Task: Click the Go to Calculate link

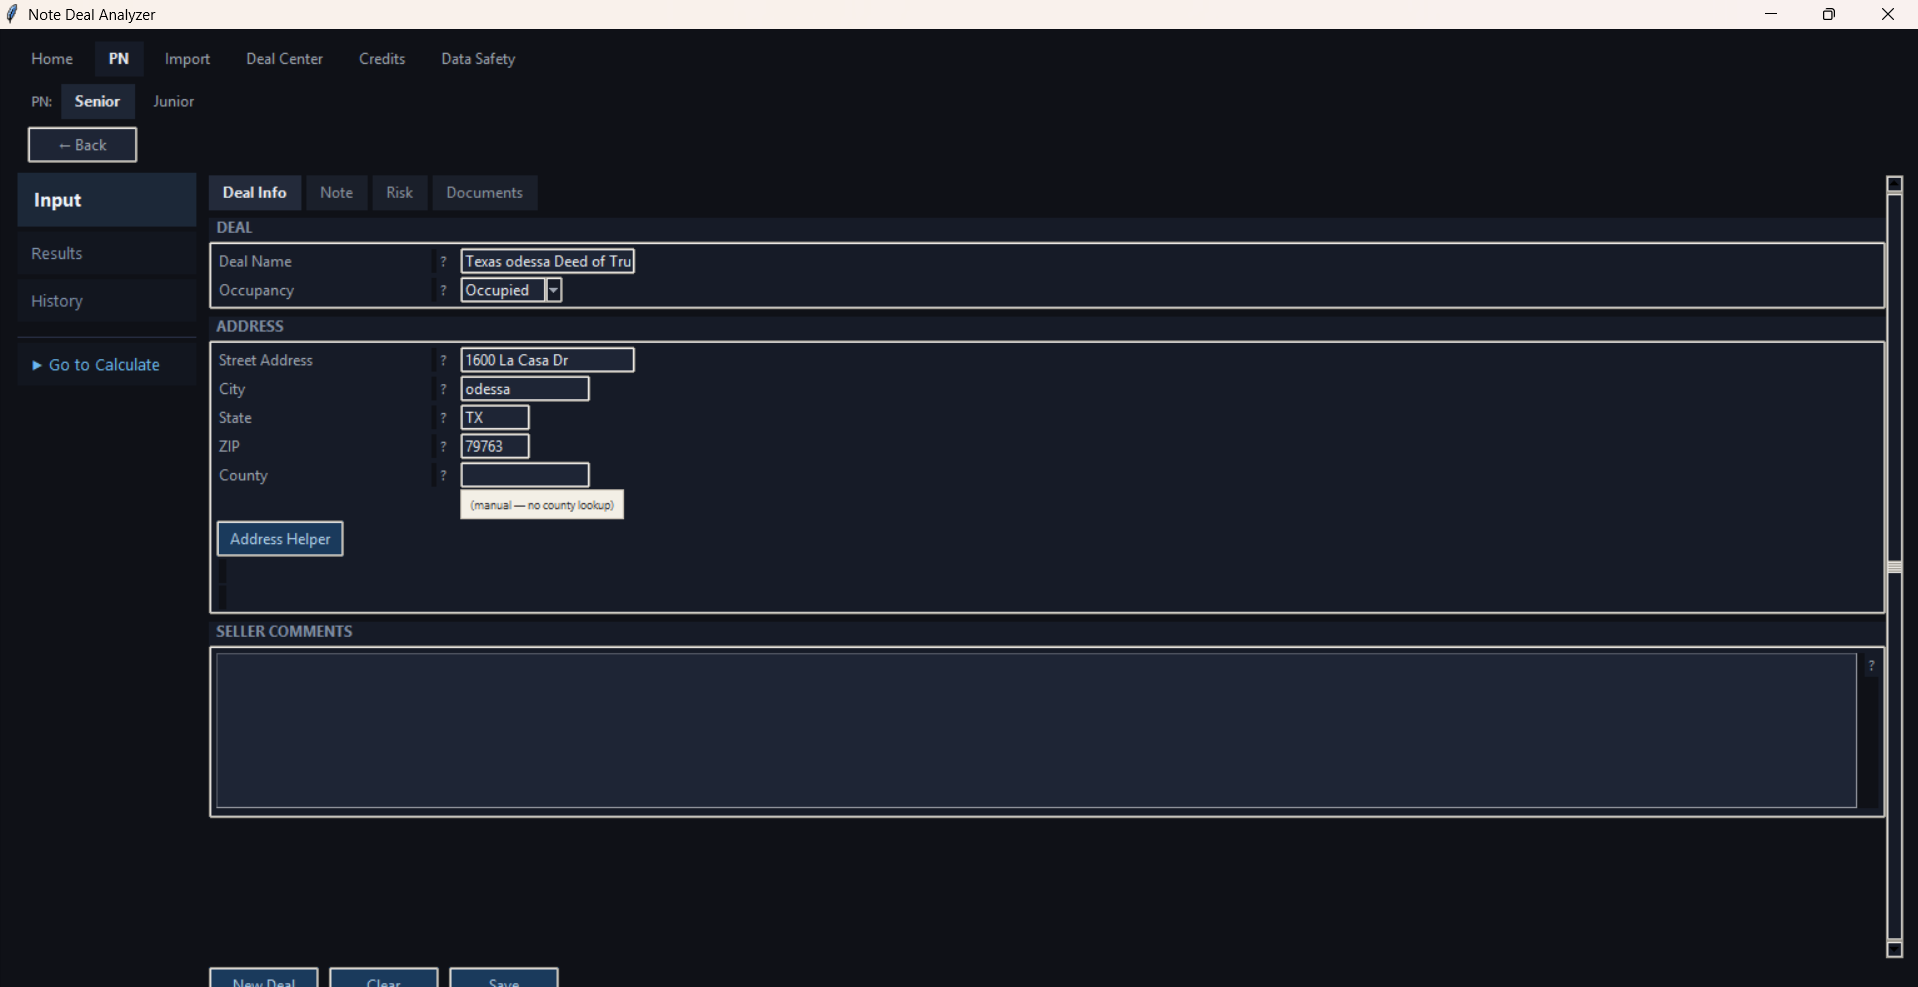Action: click(x=107, y=365)
